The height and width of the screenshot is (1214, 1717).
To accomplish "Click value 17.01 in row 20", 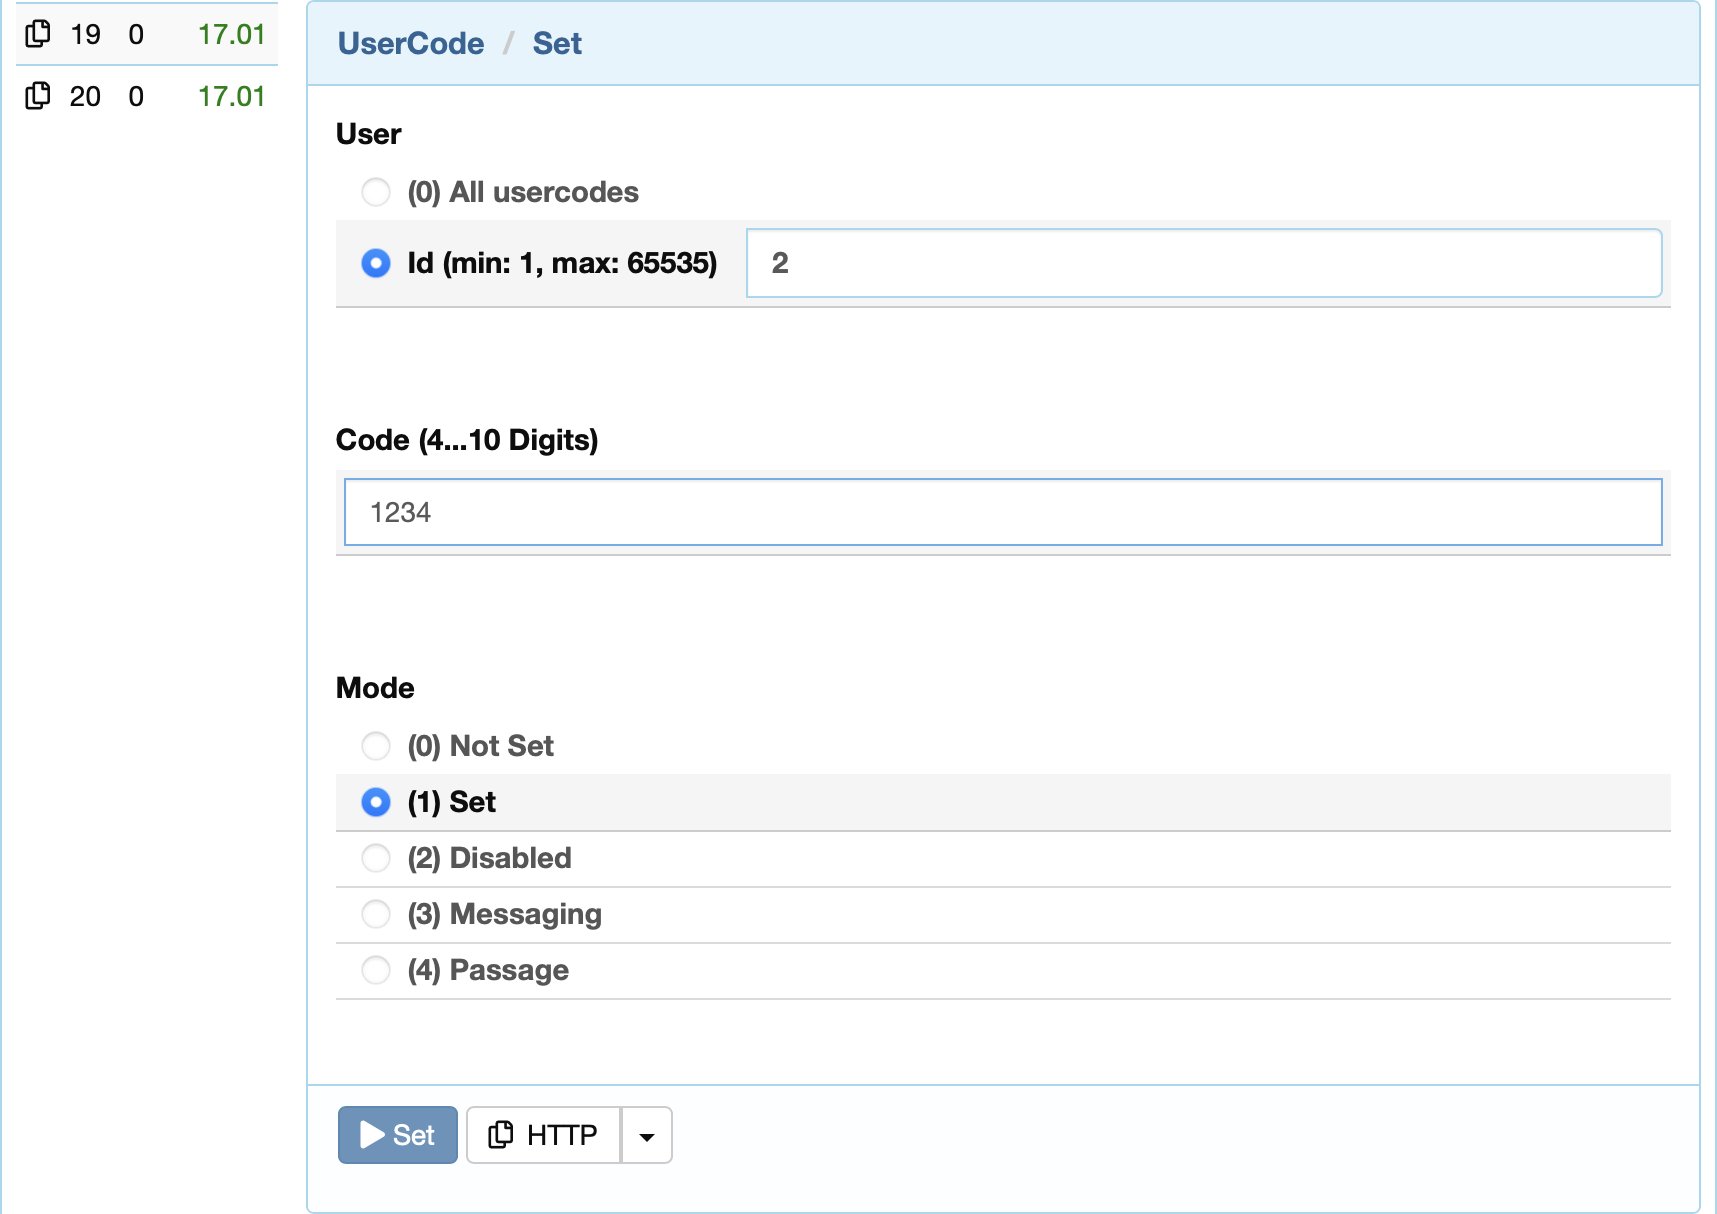I will (231, 96).
